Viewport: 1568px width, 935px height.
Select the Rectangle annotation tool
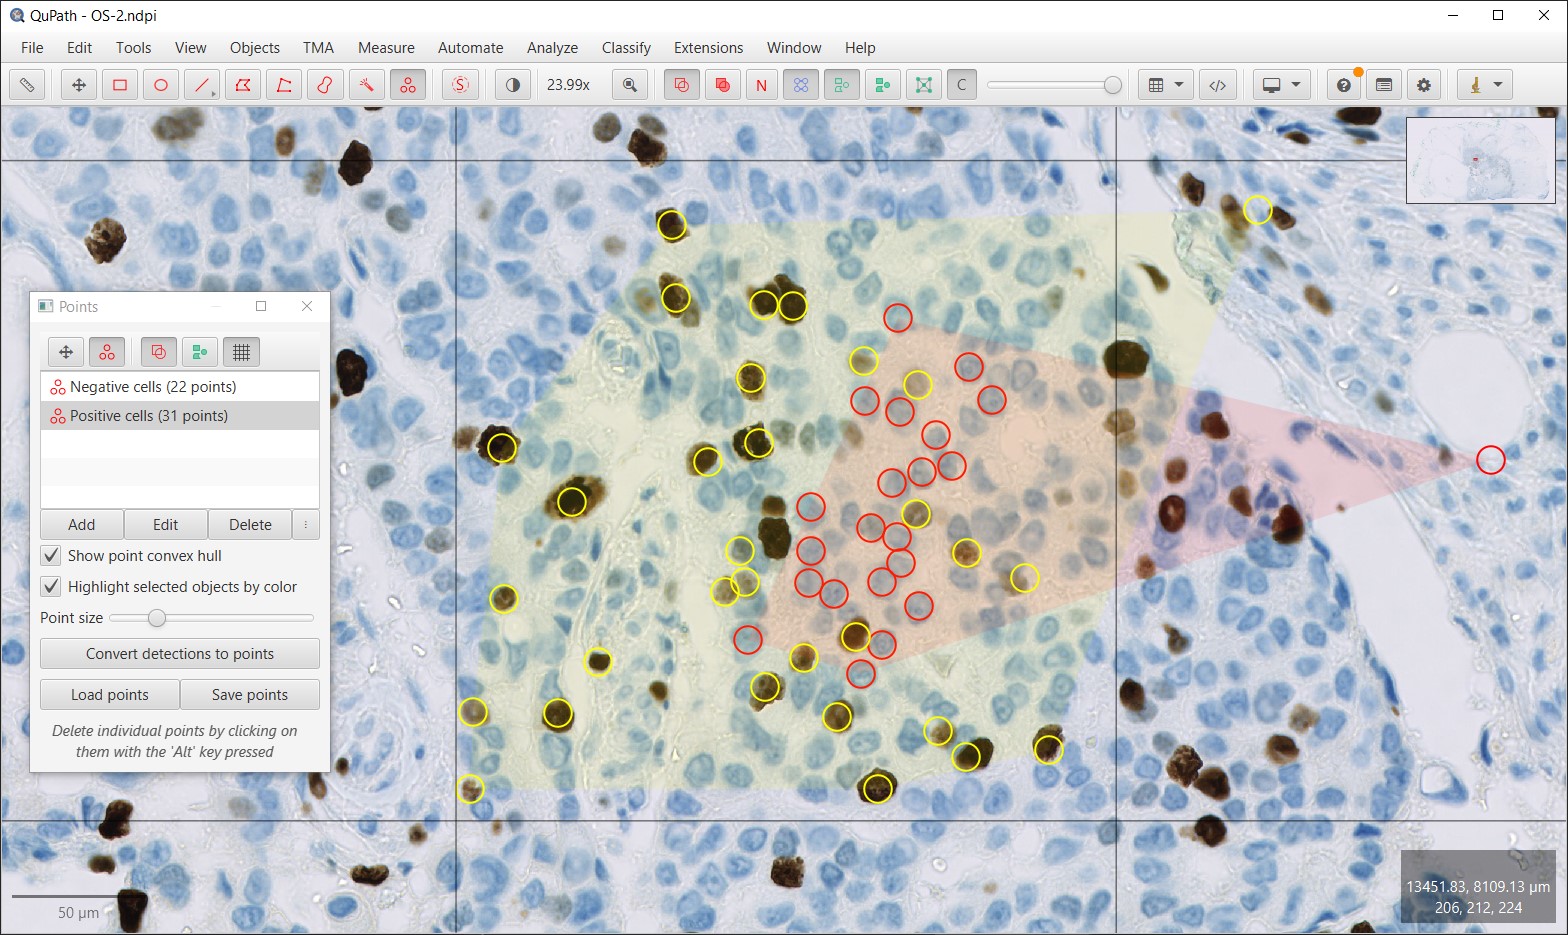120,85
